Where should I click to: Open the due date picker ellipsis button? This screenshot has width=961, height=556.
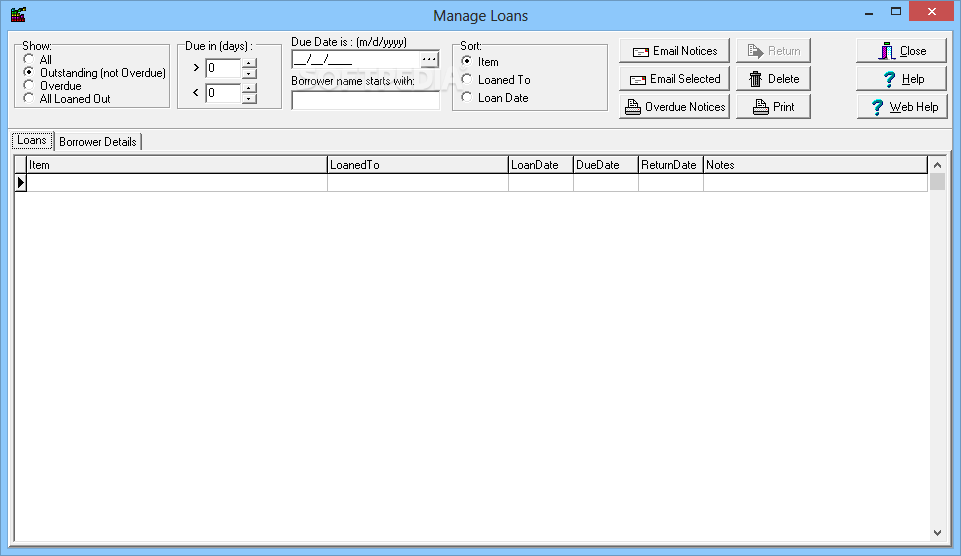click(429, 59)
